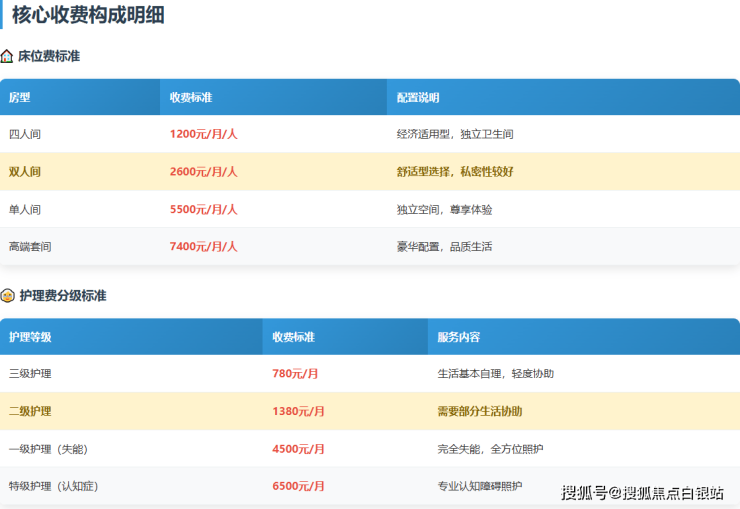Click the 服务内容 column header
Image resolution: width=740 pixels, height=509 pixels.
(x=459, y=337)
